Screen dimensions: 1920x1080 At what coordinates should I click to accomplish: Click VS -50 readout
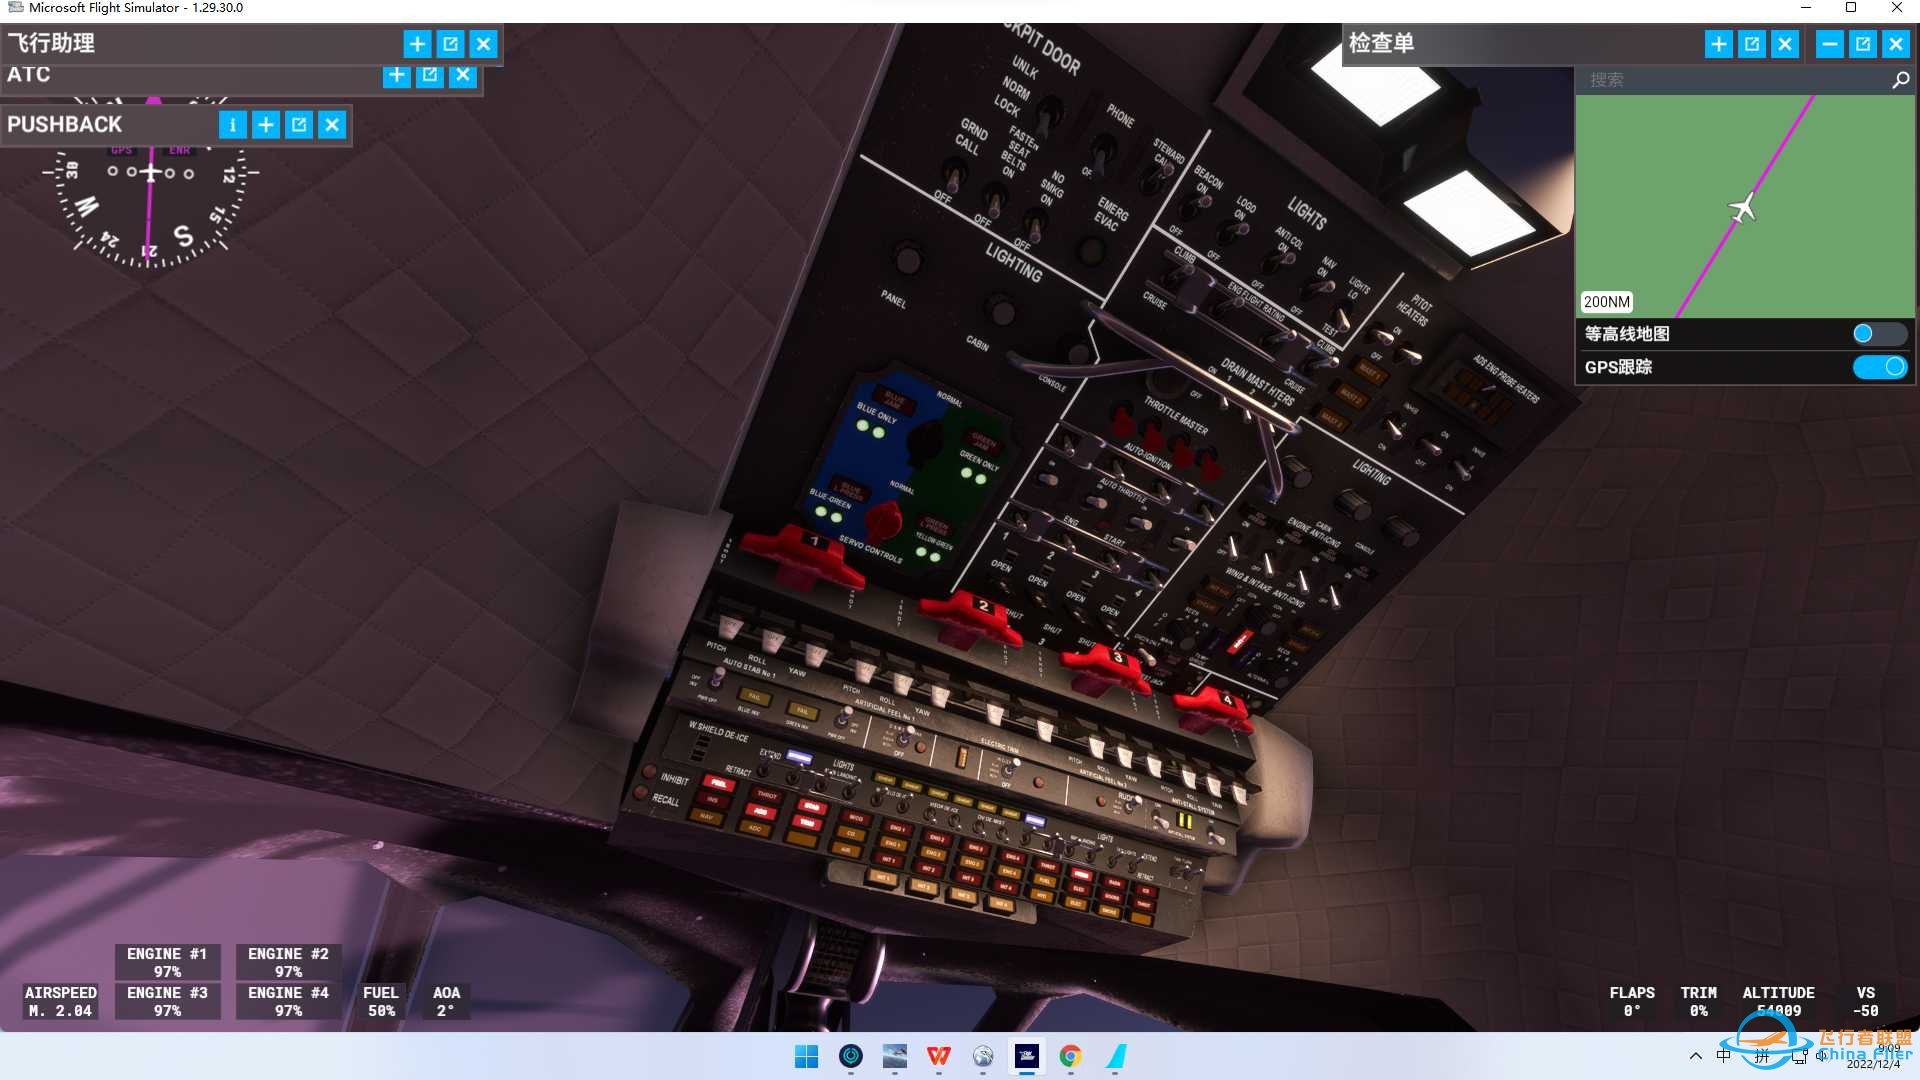pyautogui.click(x=1866, y=1001)
